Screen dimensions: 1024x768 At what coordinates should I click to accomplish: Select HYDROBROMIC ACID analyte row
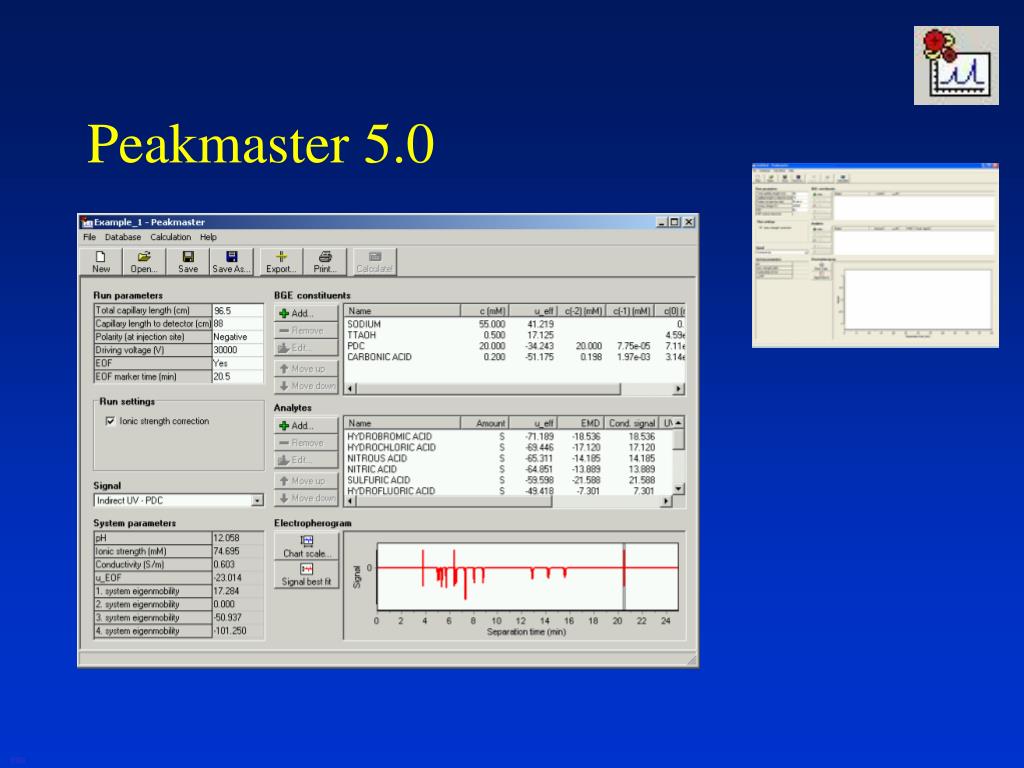pyautogui.click(x=509, y=436)
